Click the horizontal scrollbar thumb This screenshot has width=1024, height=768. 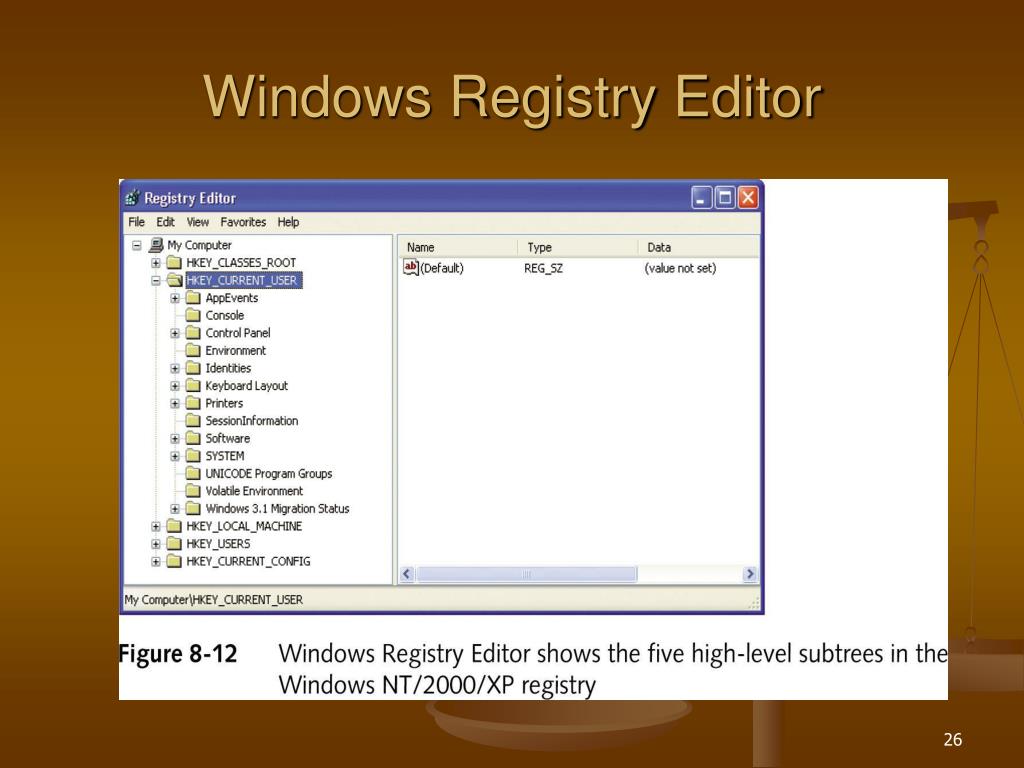[526, 574]
